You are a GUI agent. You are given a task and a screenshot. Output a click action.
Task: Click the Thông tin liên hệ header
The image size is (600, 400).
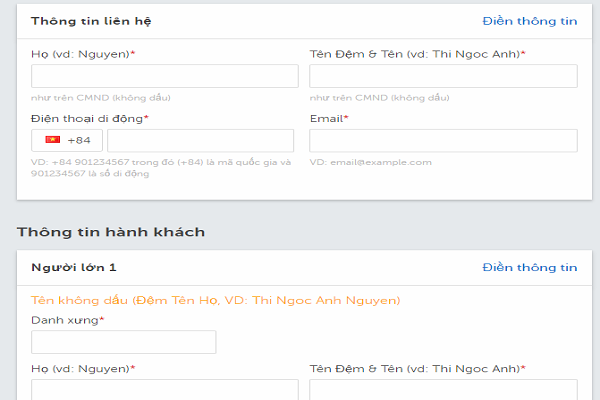pyautogui.click(x=91, y=20)
